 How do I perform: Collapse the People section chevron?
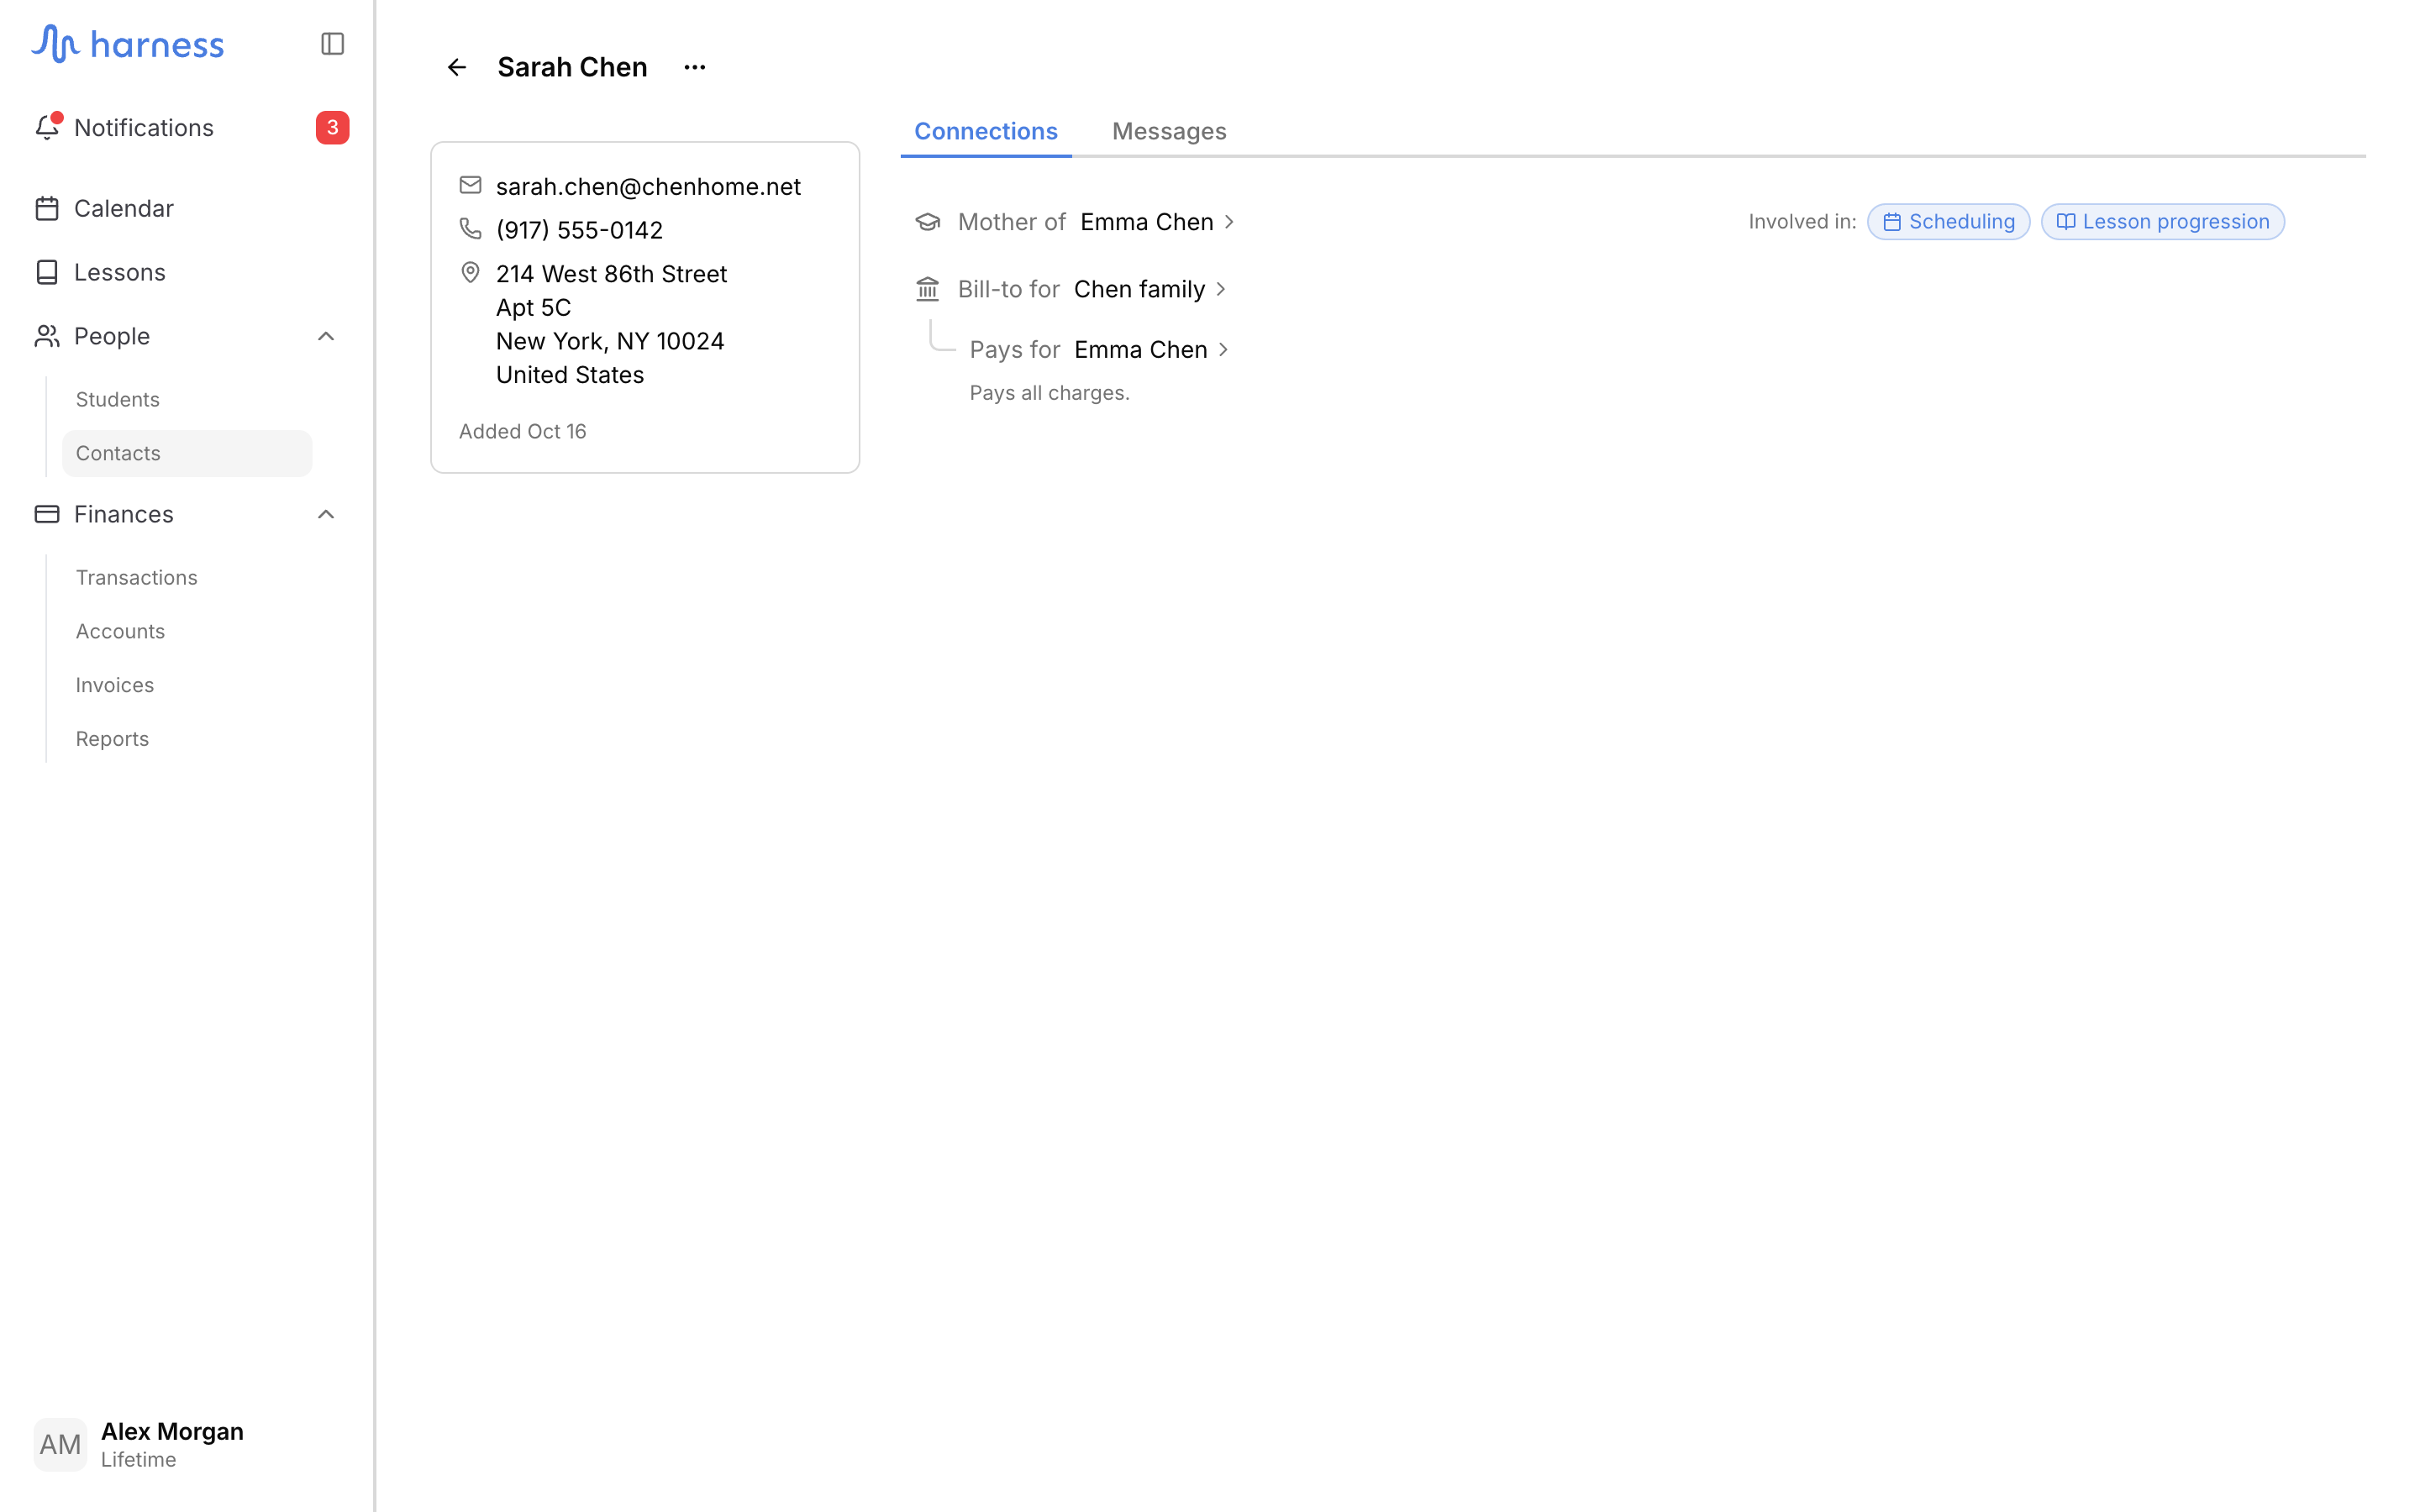tap(326, 336)
